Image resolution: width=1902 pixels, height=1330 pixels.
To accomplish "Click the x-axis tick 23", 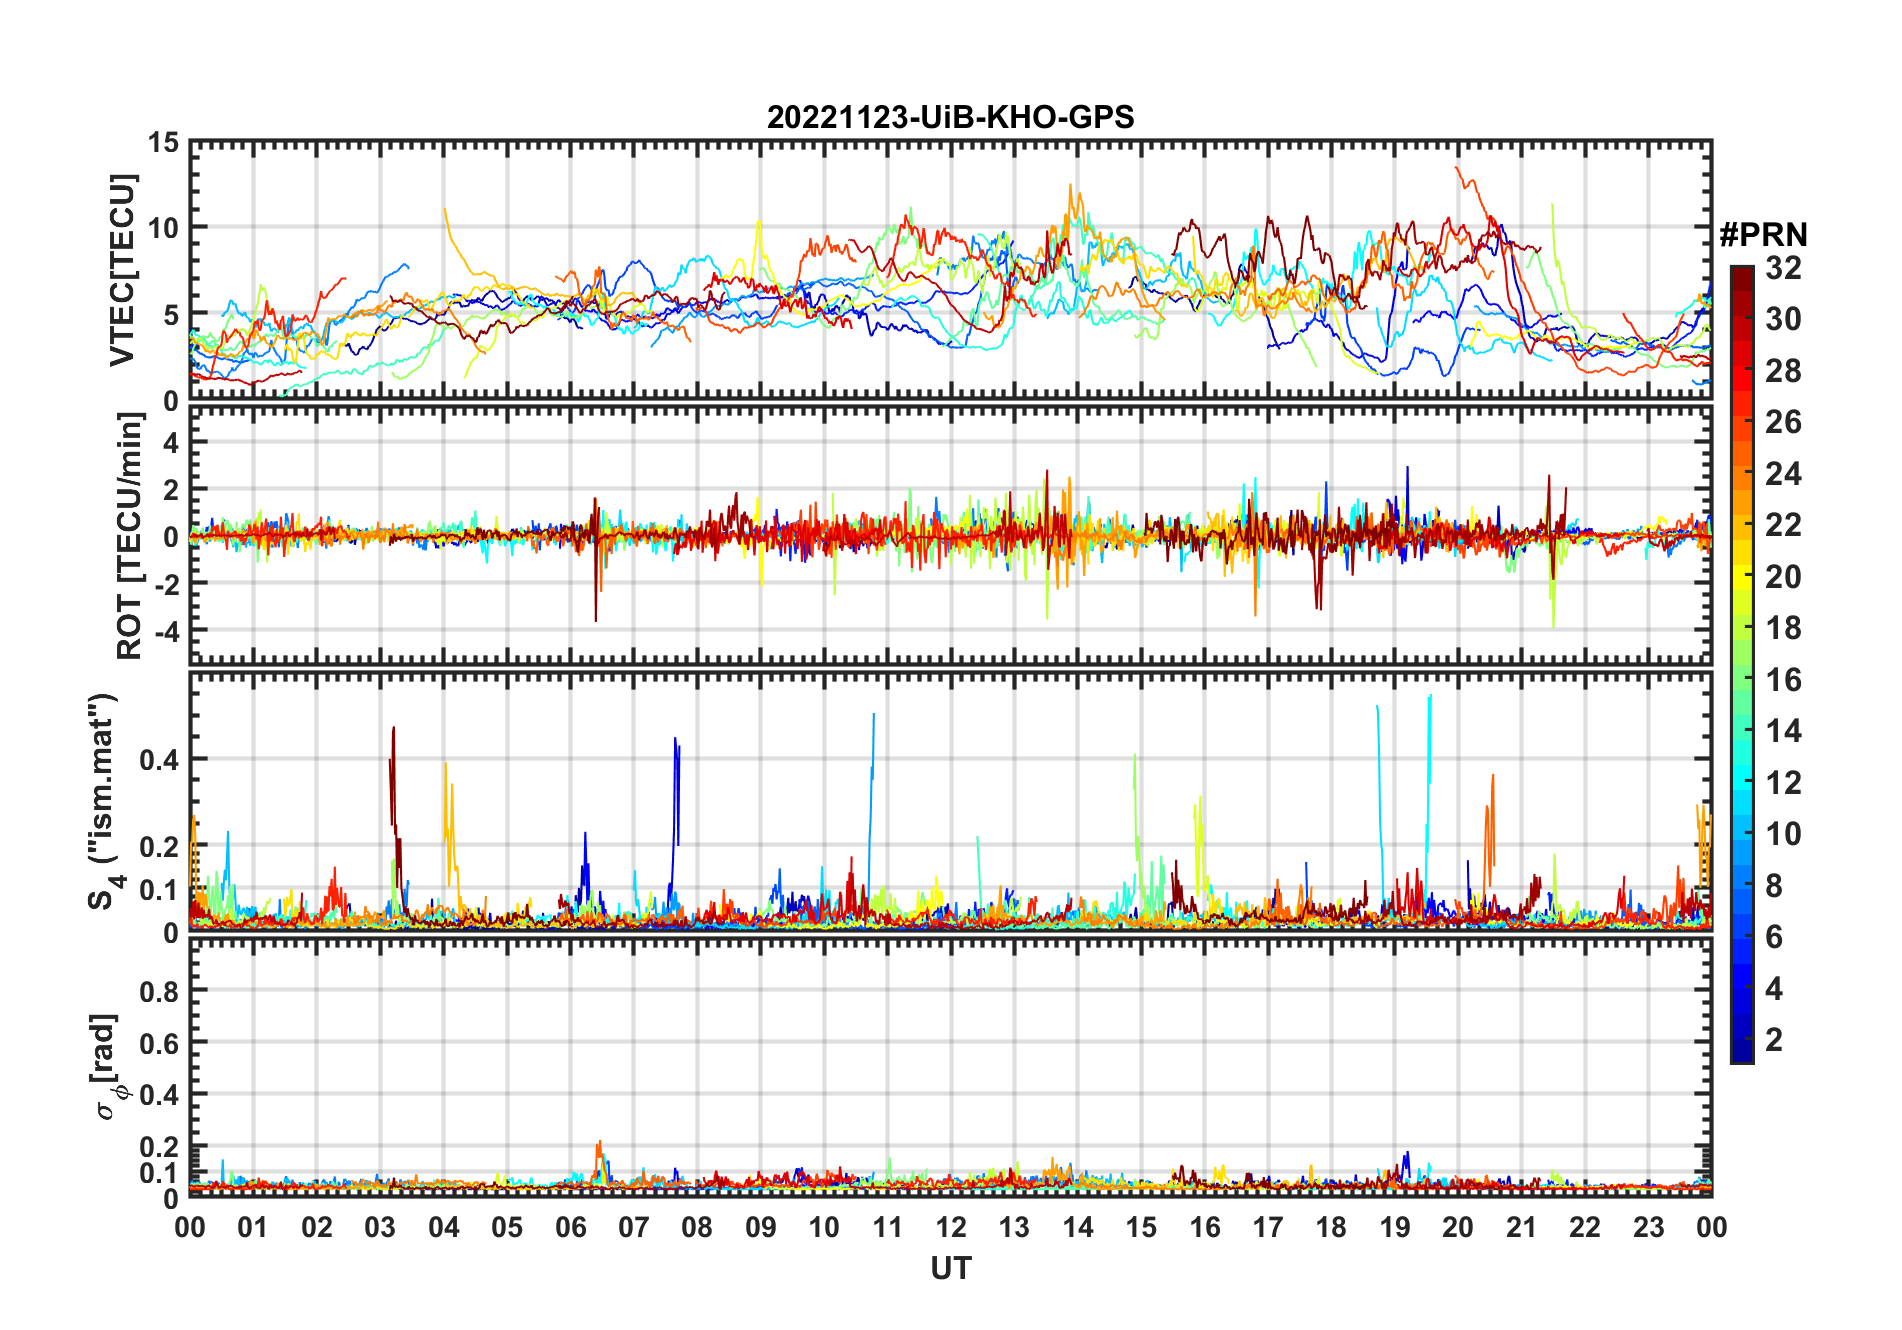I will [x=1648, y=1227].
